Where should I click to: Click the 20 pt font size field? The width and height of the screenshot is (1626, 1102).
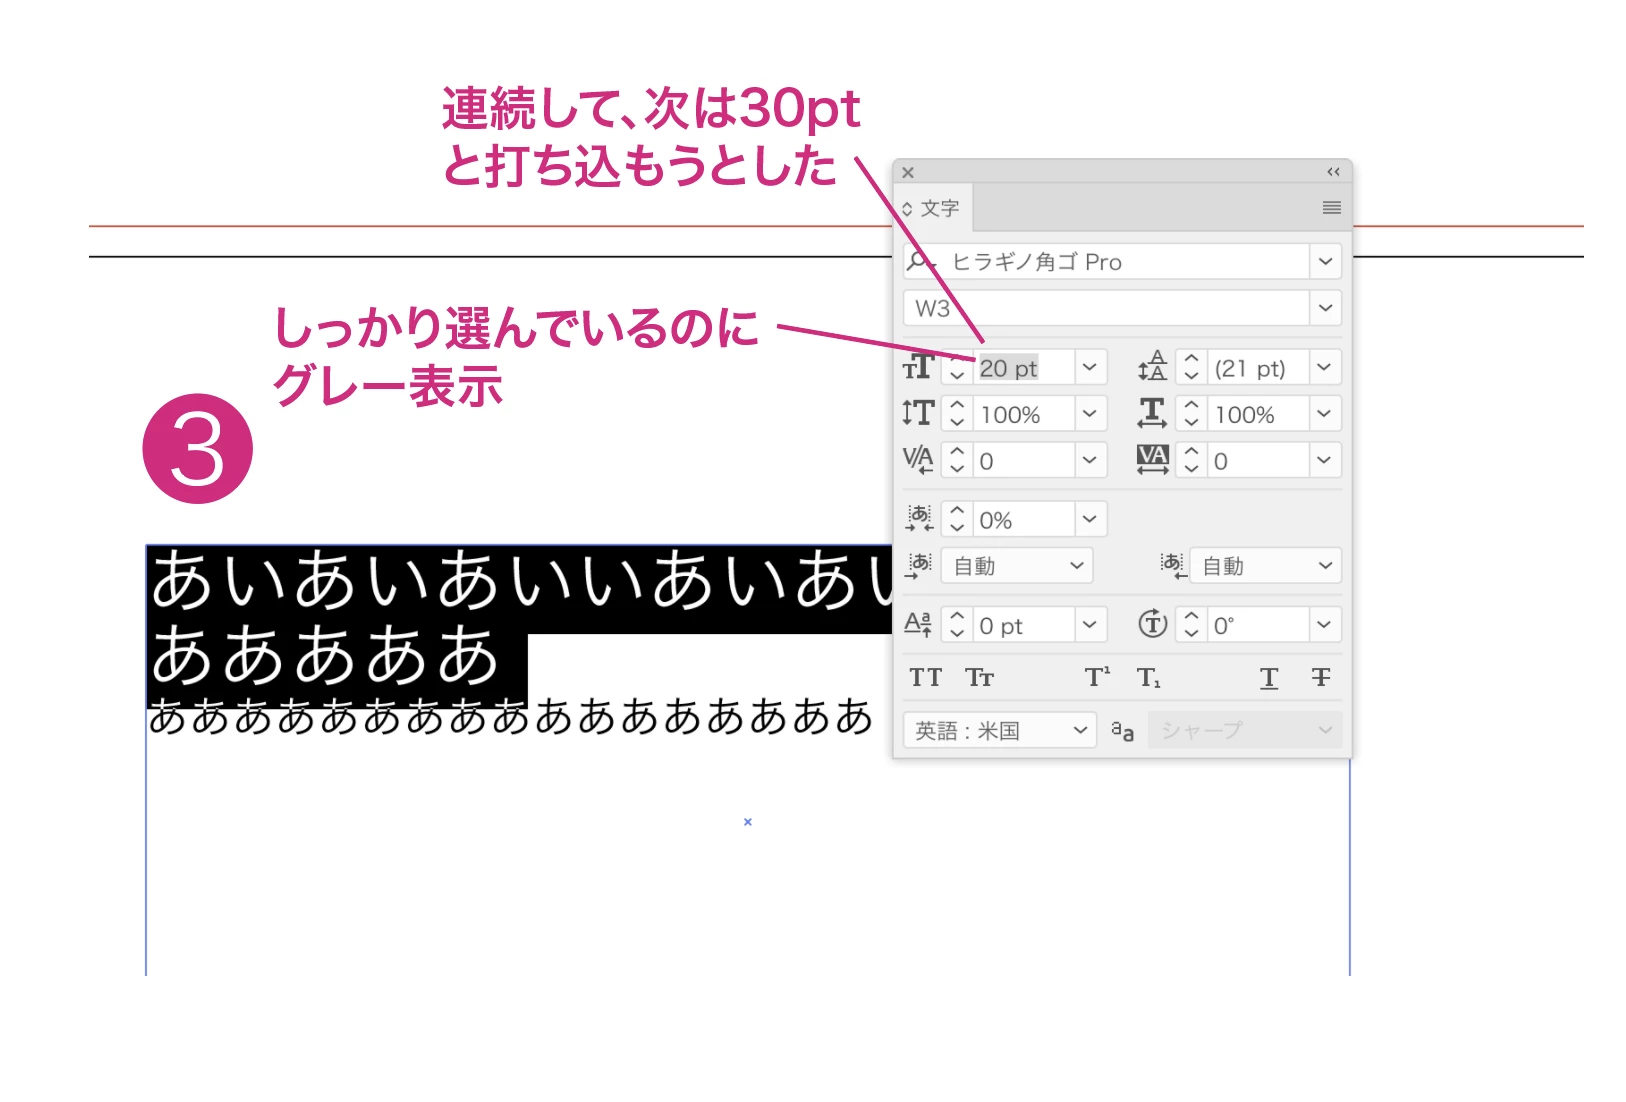(x=1024, y=368)
